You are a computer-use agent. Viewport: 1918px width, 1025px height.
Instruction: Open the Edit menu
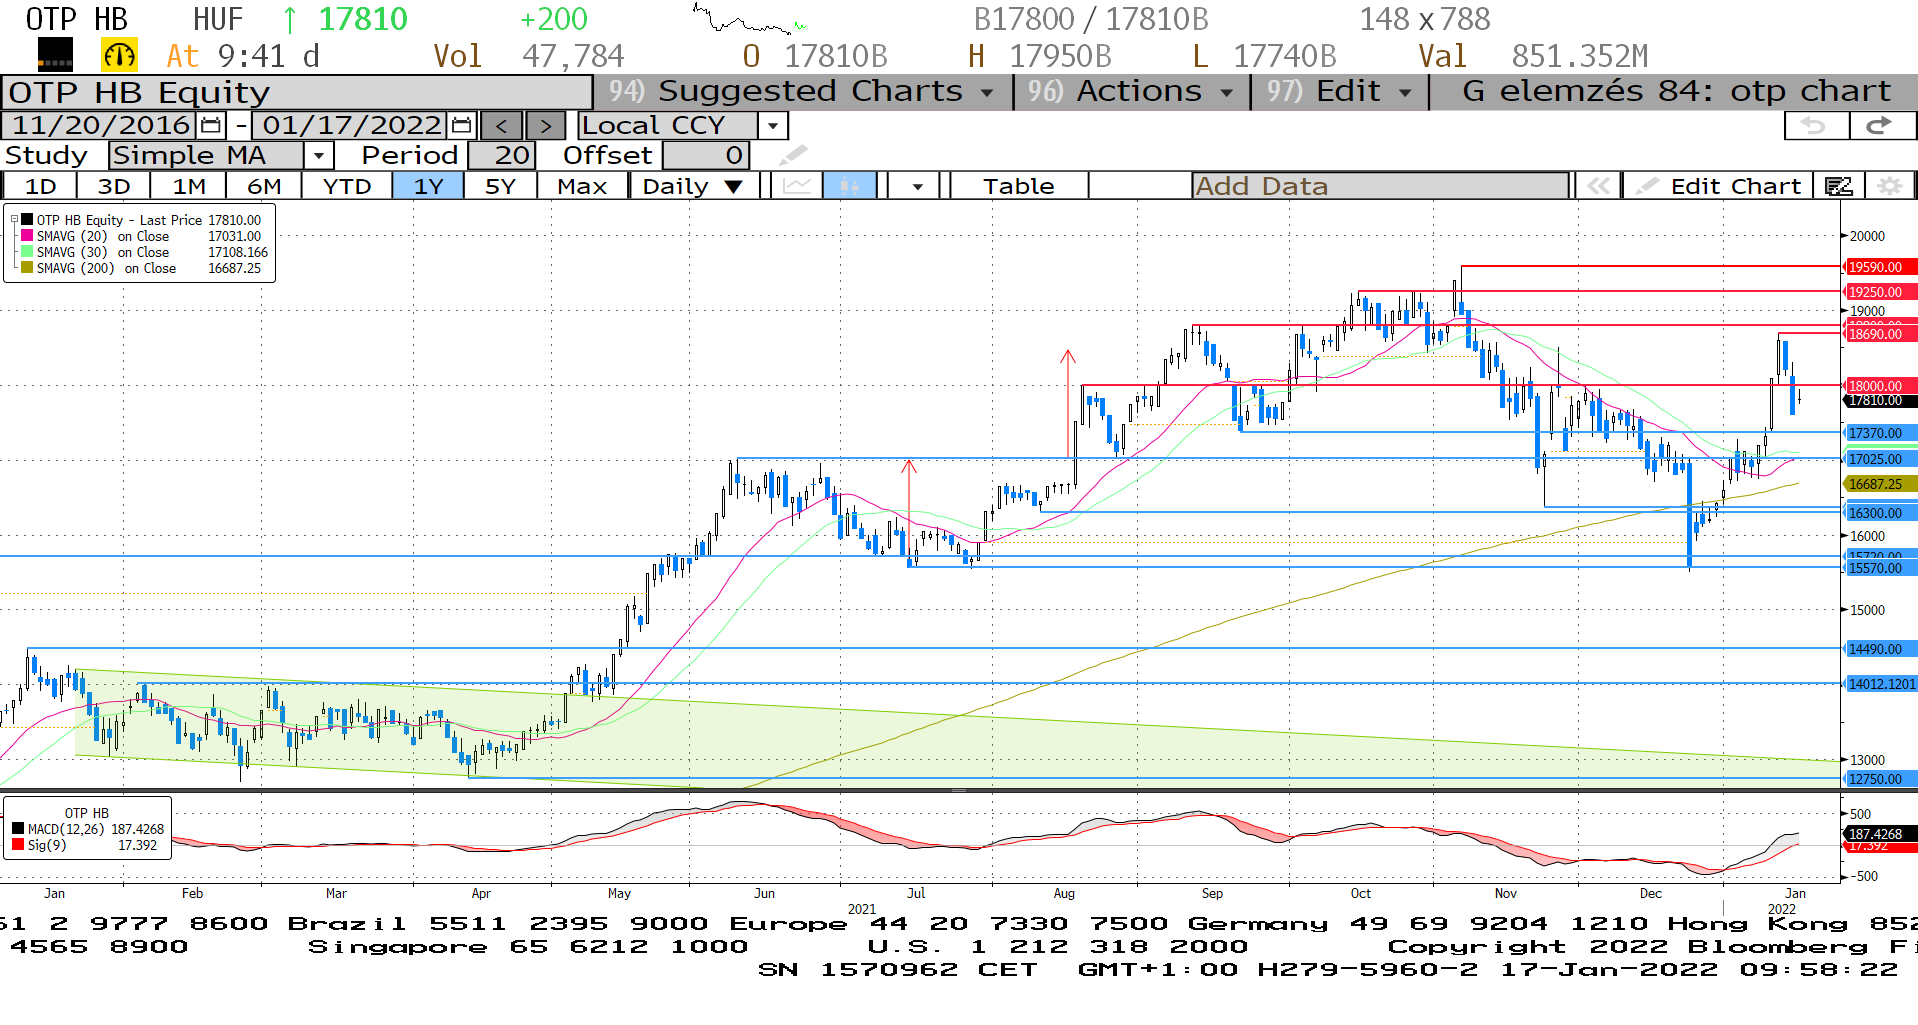tap(1340, 91)
